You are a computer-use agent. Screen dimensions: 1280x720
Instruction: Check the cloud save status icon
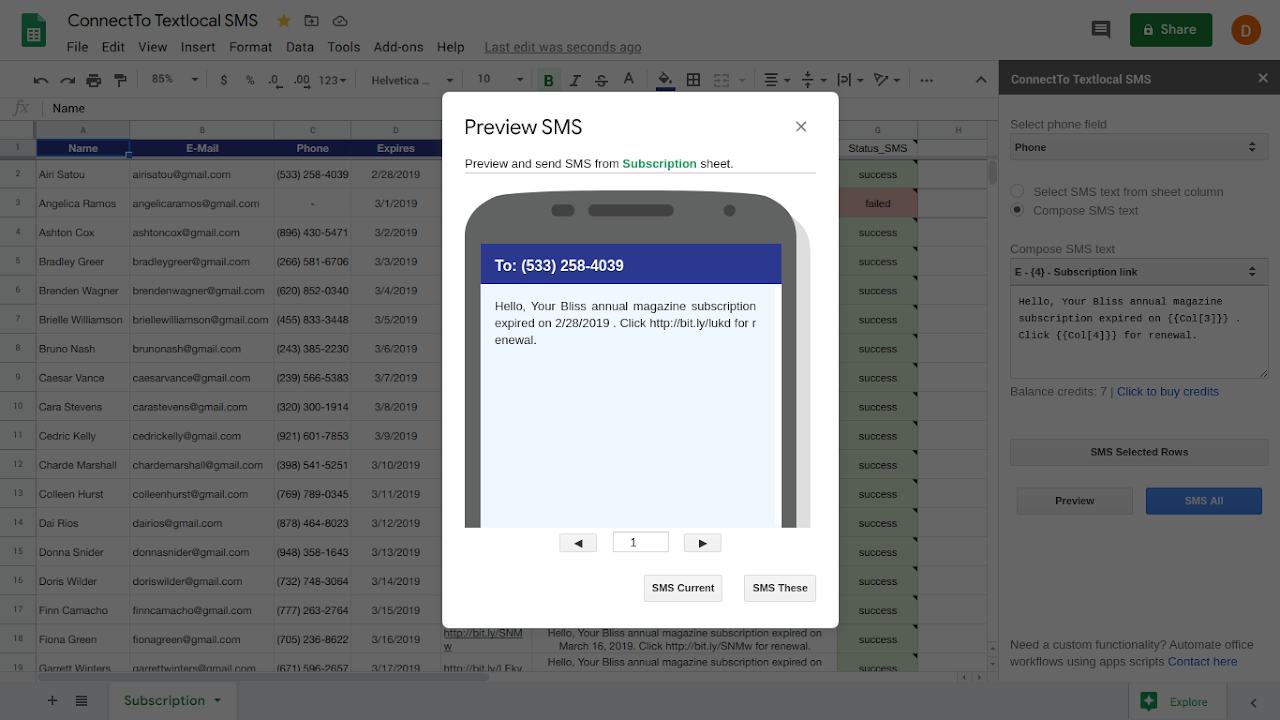(340, 20)
